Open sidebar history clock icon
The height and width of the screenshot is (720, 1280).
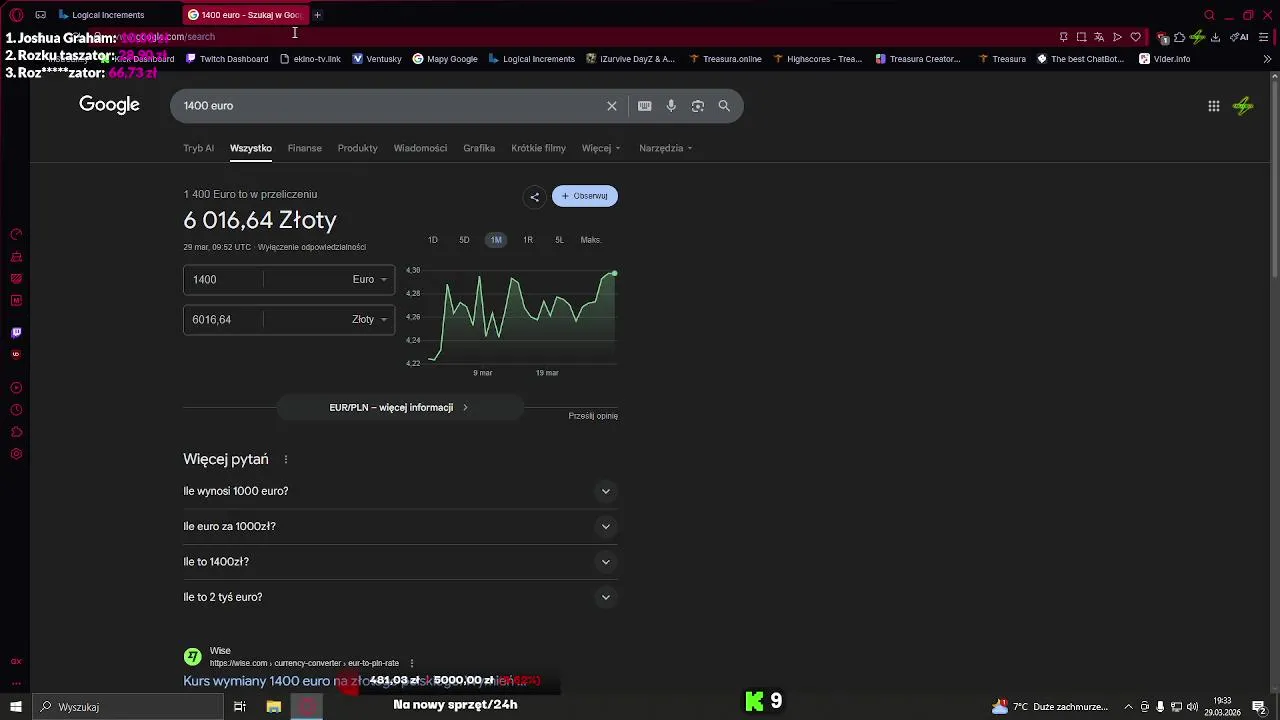point(16,410)
